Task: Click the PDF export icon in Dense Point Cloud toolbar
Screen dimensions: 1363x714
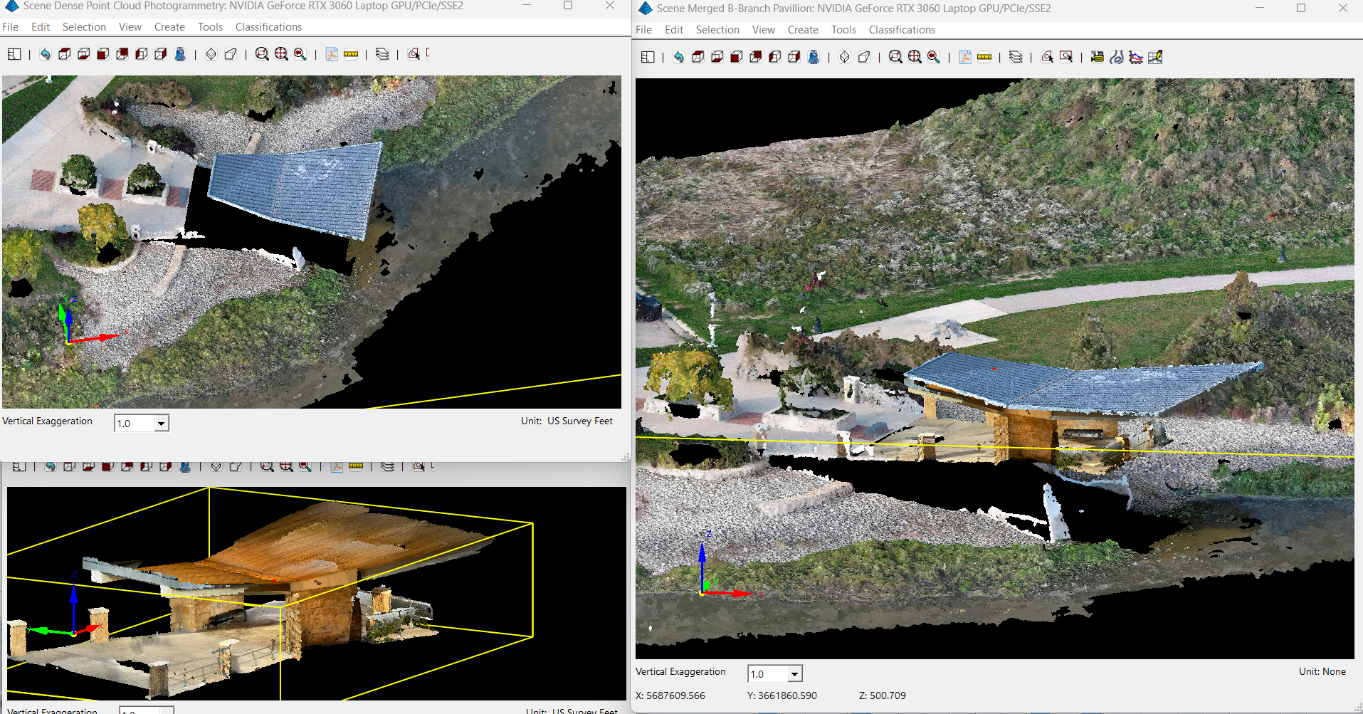Action: (332, 54)
